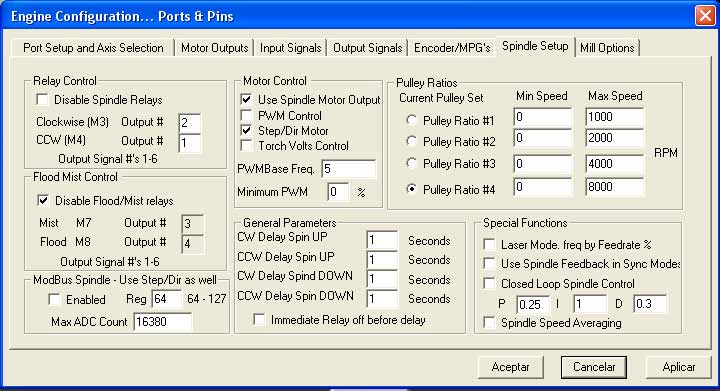Uncheck Use Spindle Motor Output
This screenshot has width=720, height=391.
pos(246,99)
